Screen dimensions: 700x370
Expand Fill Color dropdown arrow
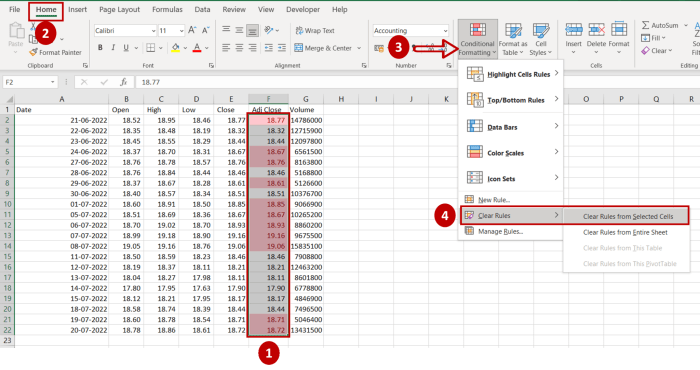(185, 48)
